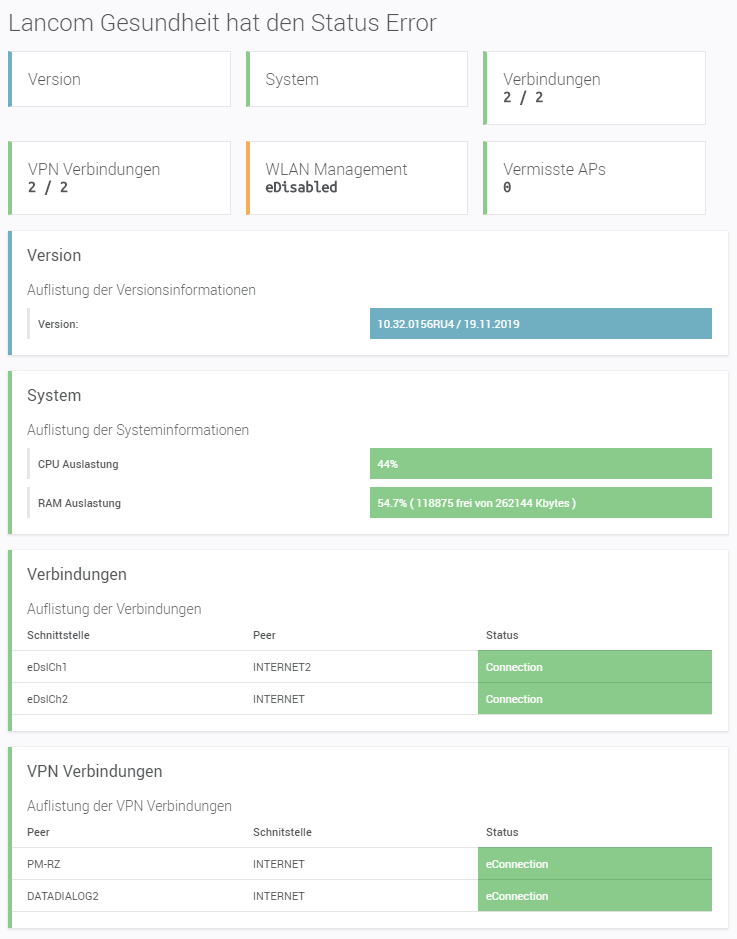Click the Lancom Gesundheit status heading
The width and height of the screenshot is (737, 939).
[222, 24]
